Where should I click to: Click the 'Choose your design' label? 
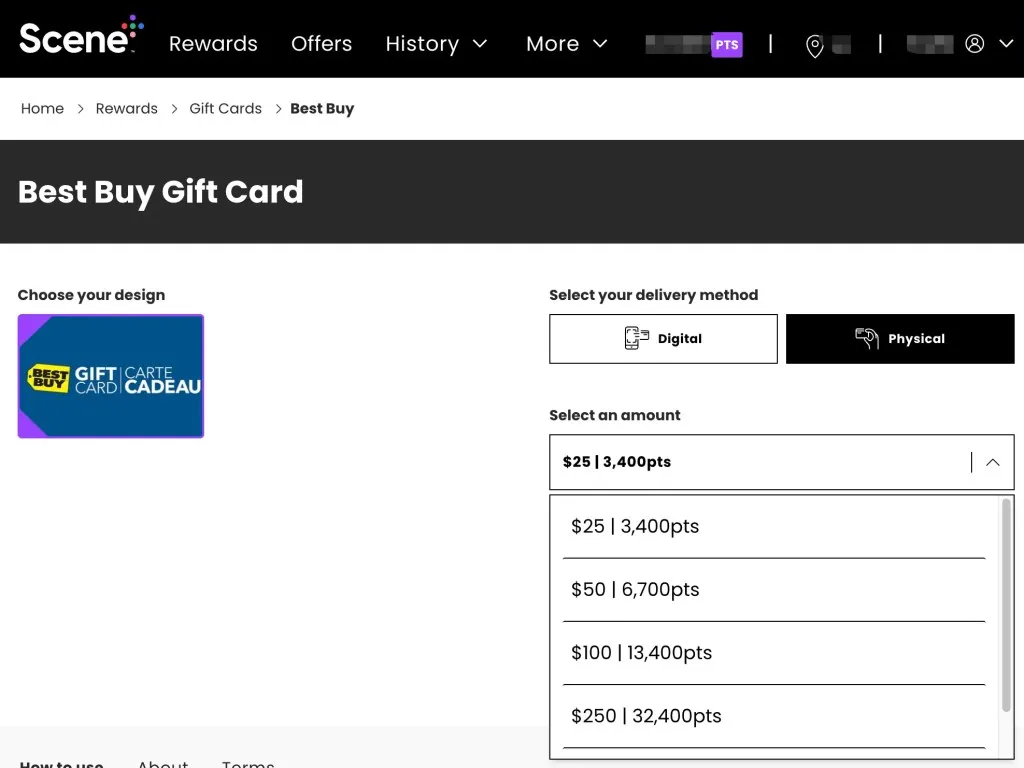(x=91, y=295)
